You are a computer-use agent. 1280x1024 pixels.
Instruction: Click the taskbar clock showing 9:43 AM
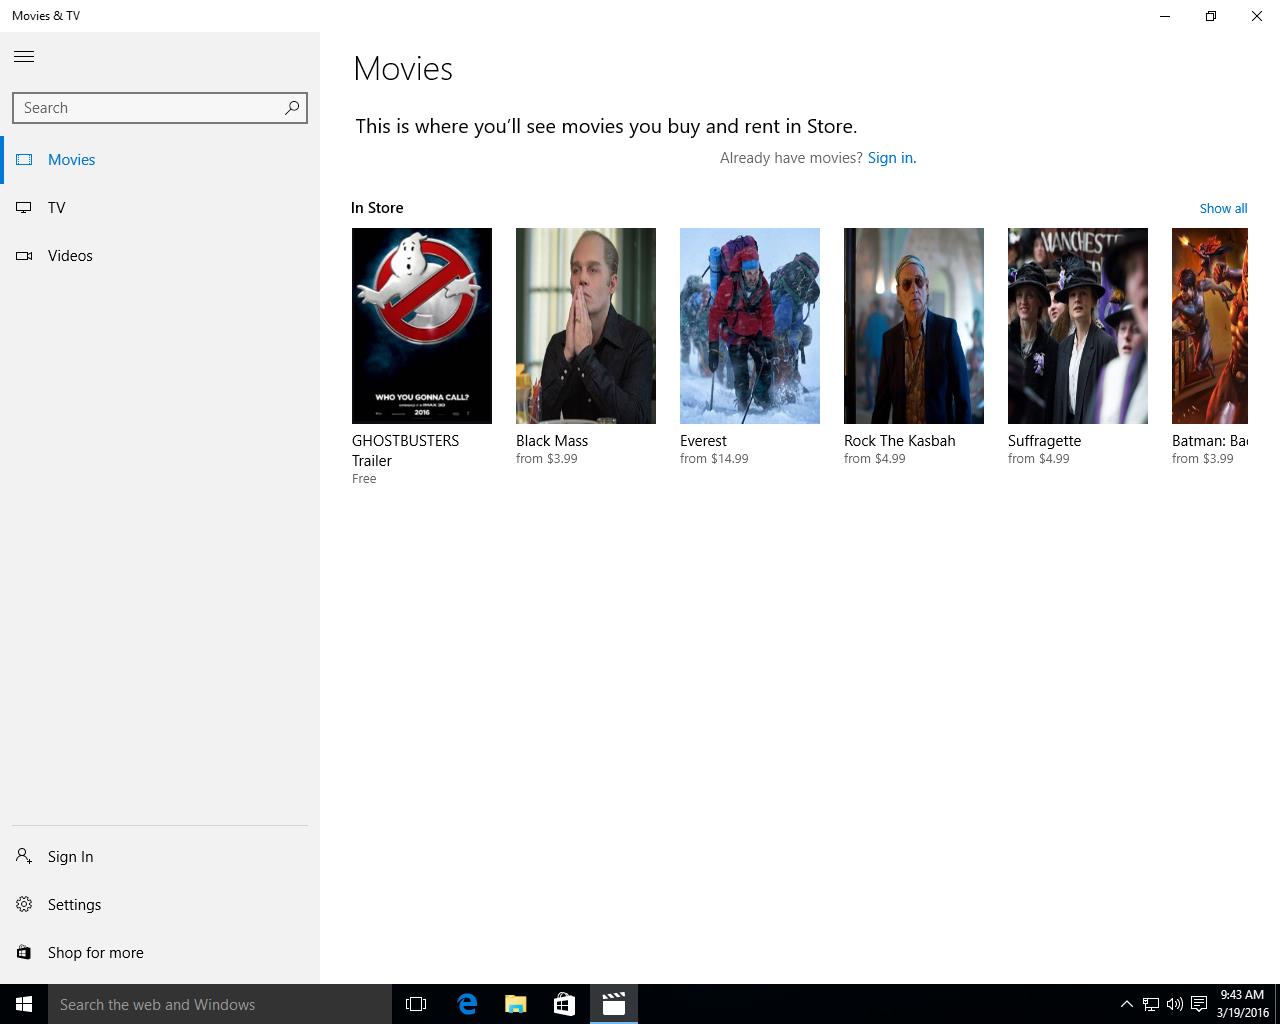(x=1242, y=1004)
